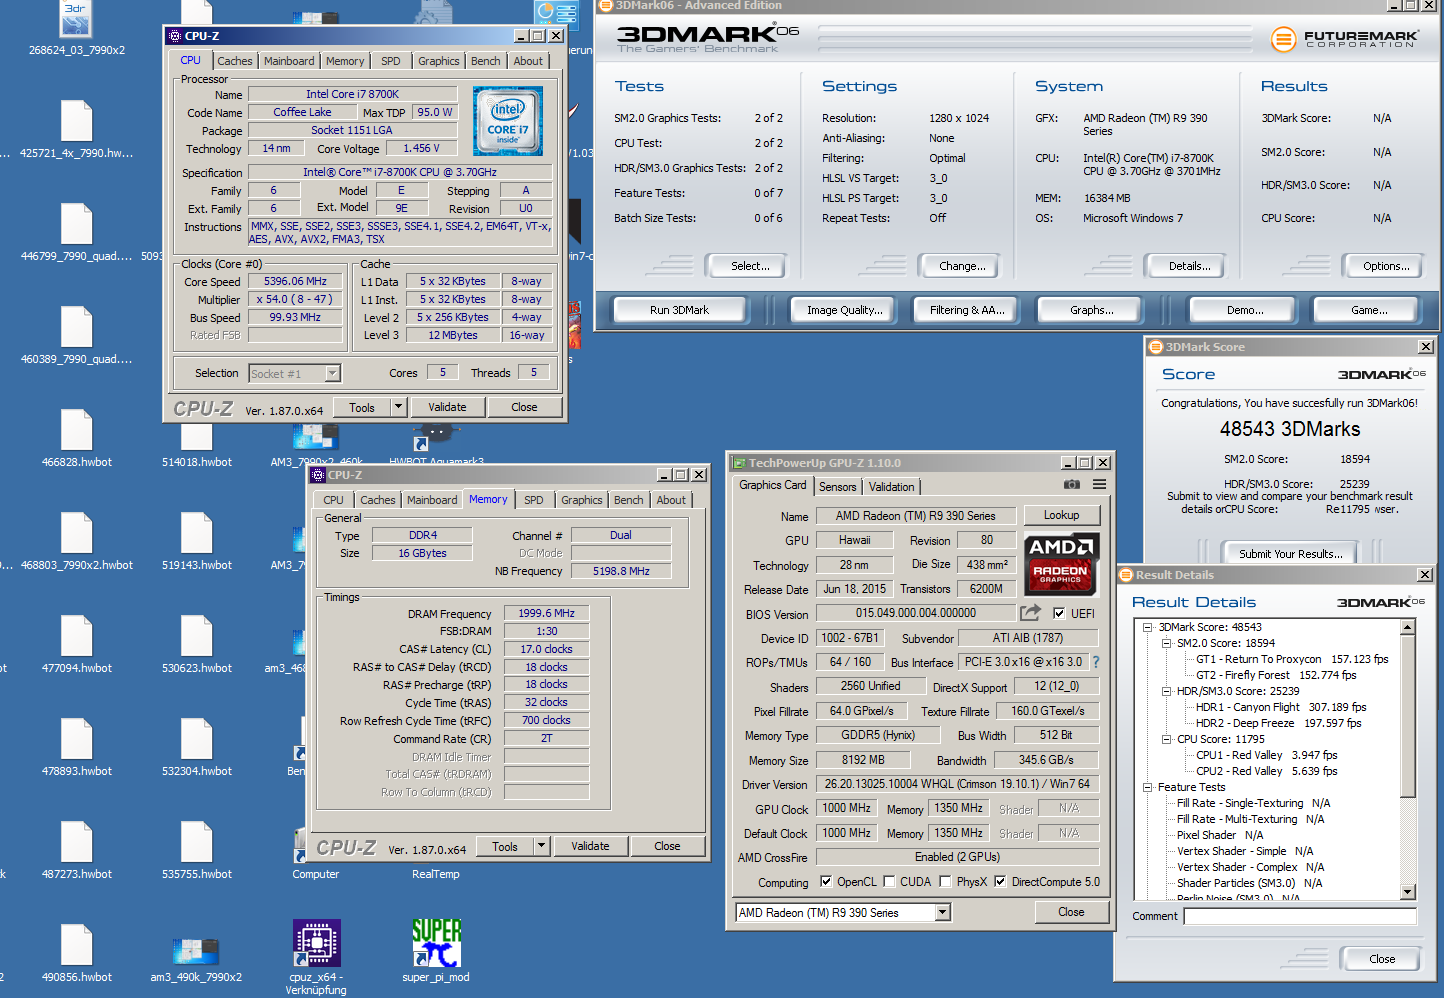Open 532304.hwbot desktop file

(197, 739)
